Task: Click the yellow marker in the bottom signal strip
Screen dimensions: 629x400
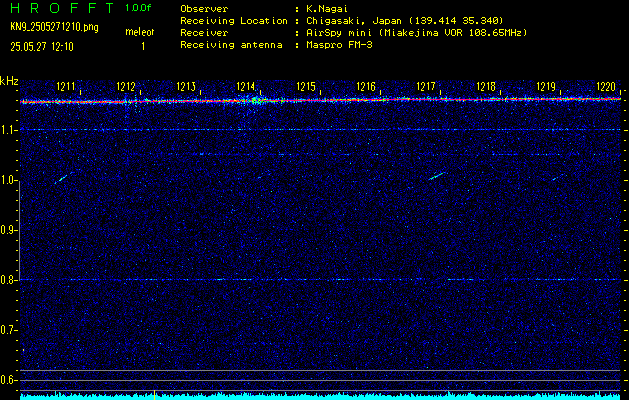Action: click(154, 395)
